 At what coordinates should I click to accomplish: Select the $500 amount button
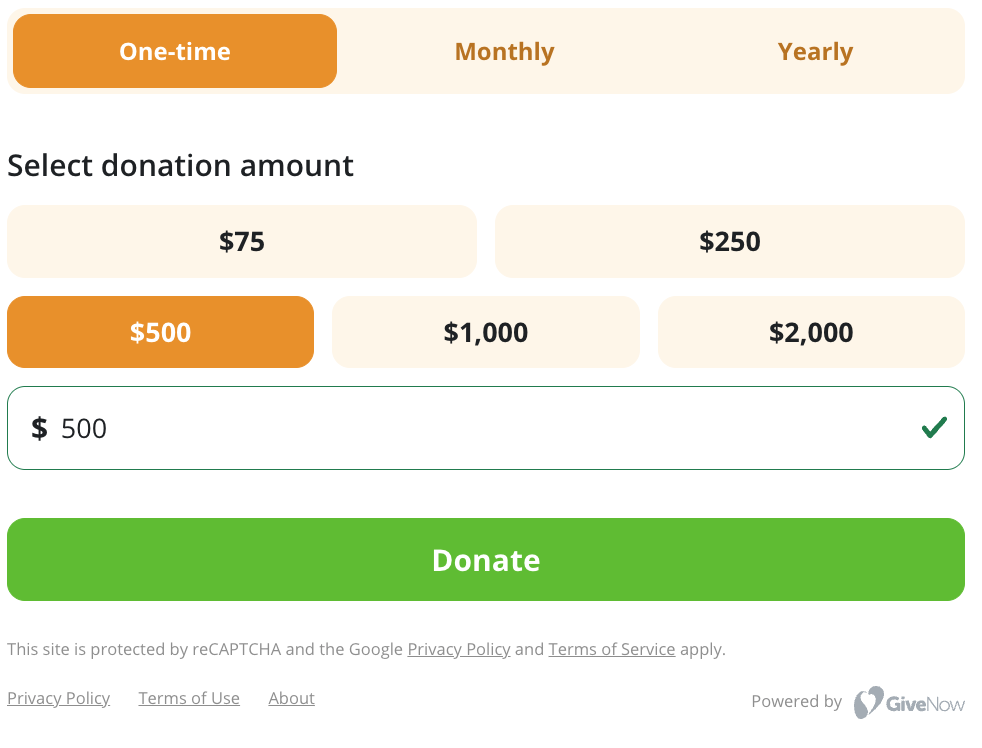(x=160, y=332)
